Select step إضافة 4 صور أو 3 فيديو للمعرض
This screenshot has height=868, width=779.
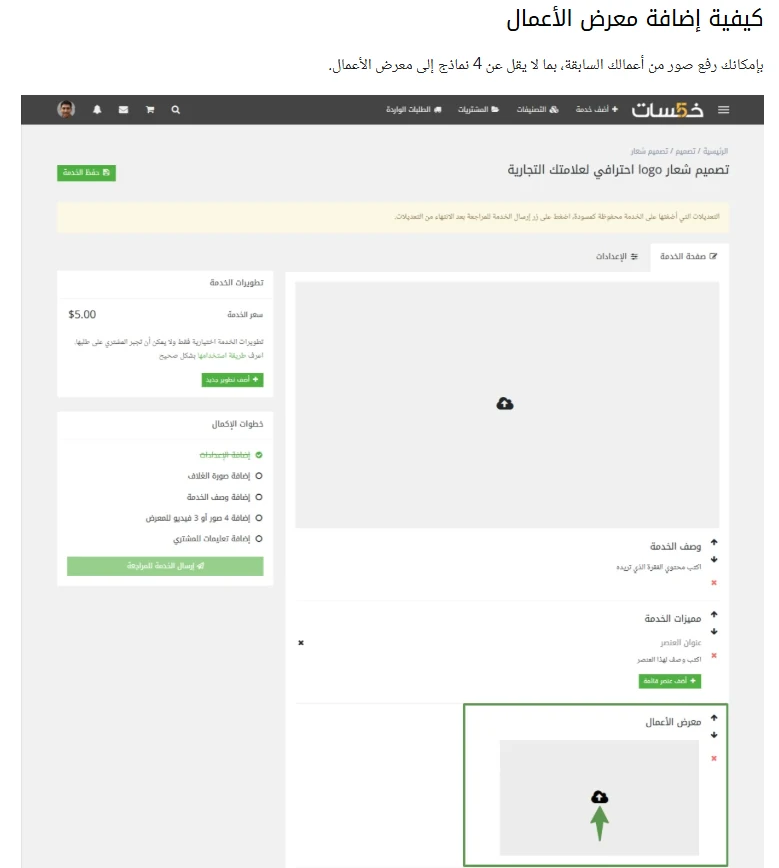point(204,518)
